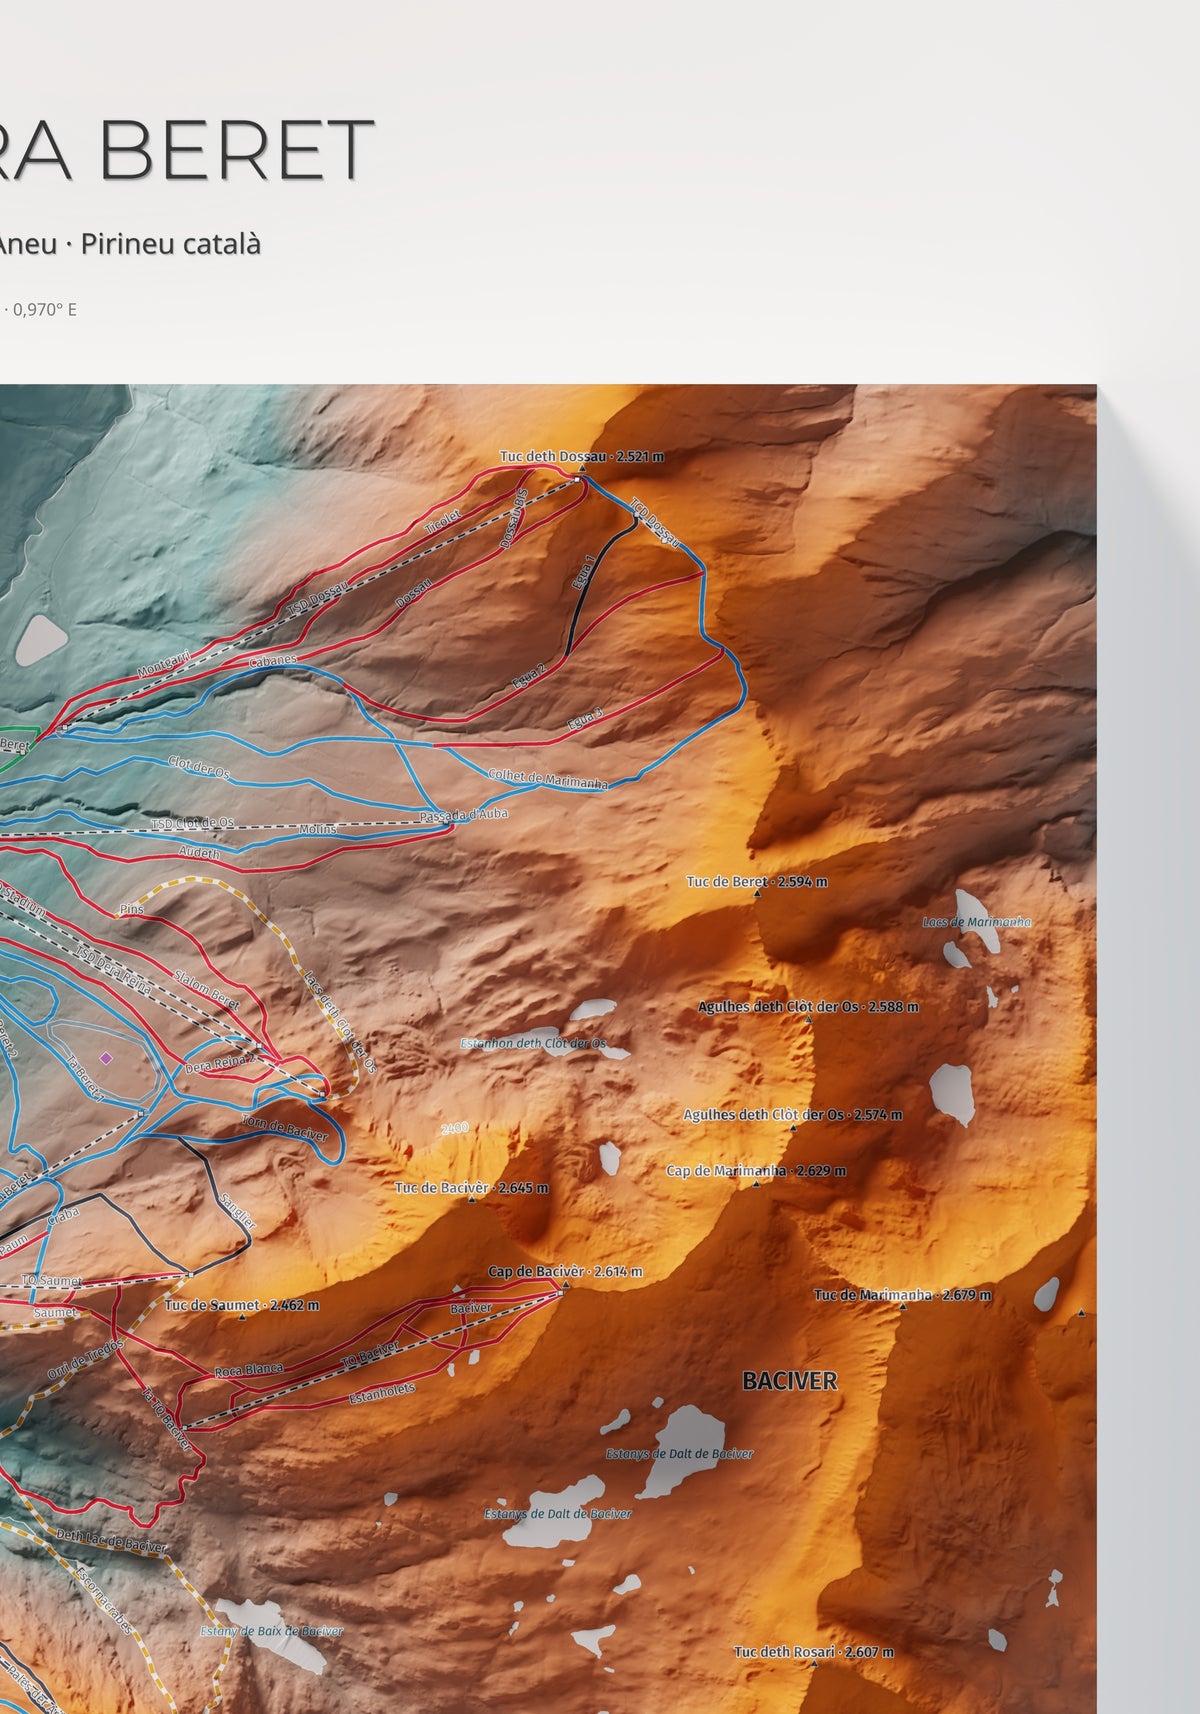Click the "Pirineu català" subtitle text

pos(171,244)
